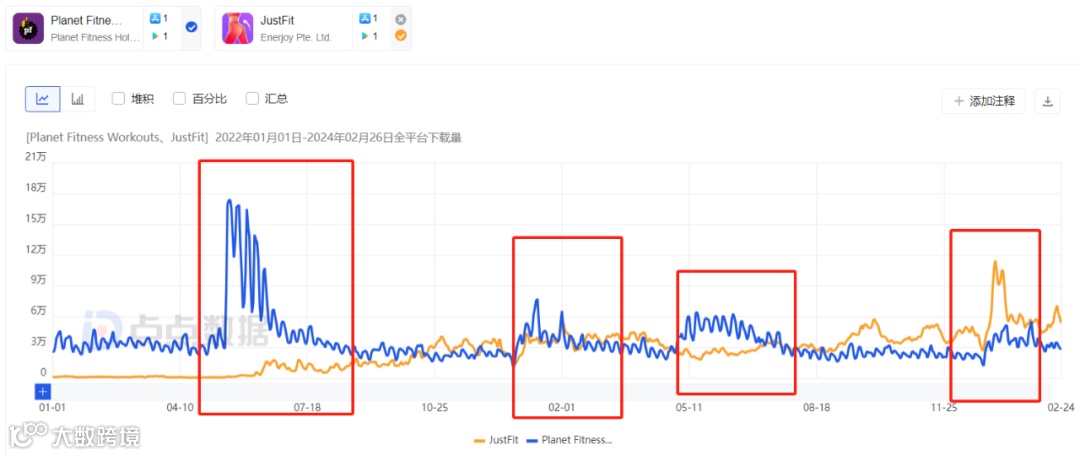Select the line chart view icon
Screen dimensions: 1080x456
coord(43,99)
